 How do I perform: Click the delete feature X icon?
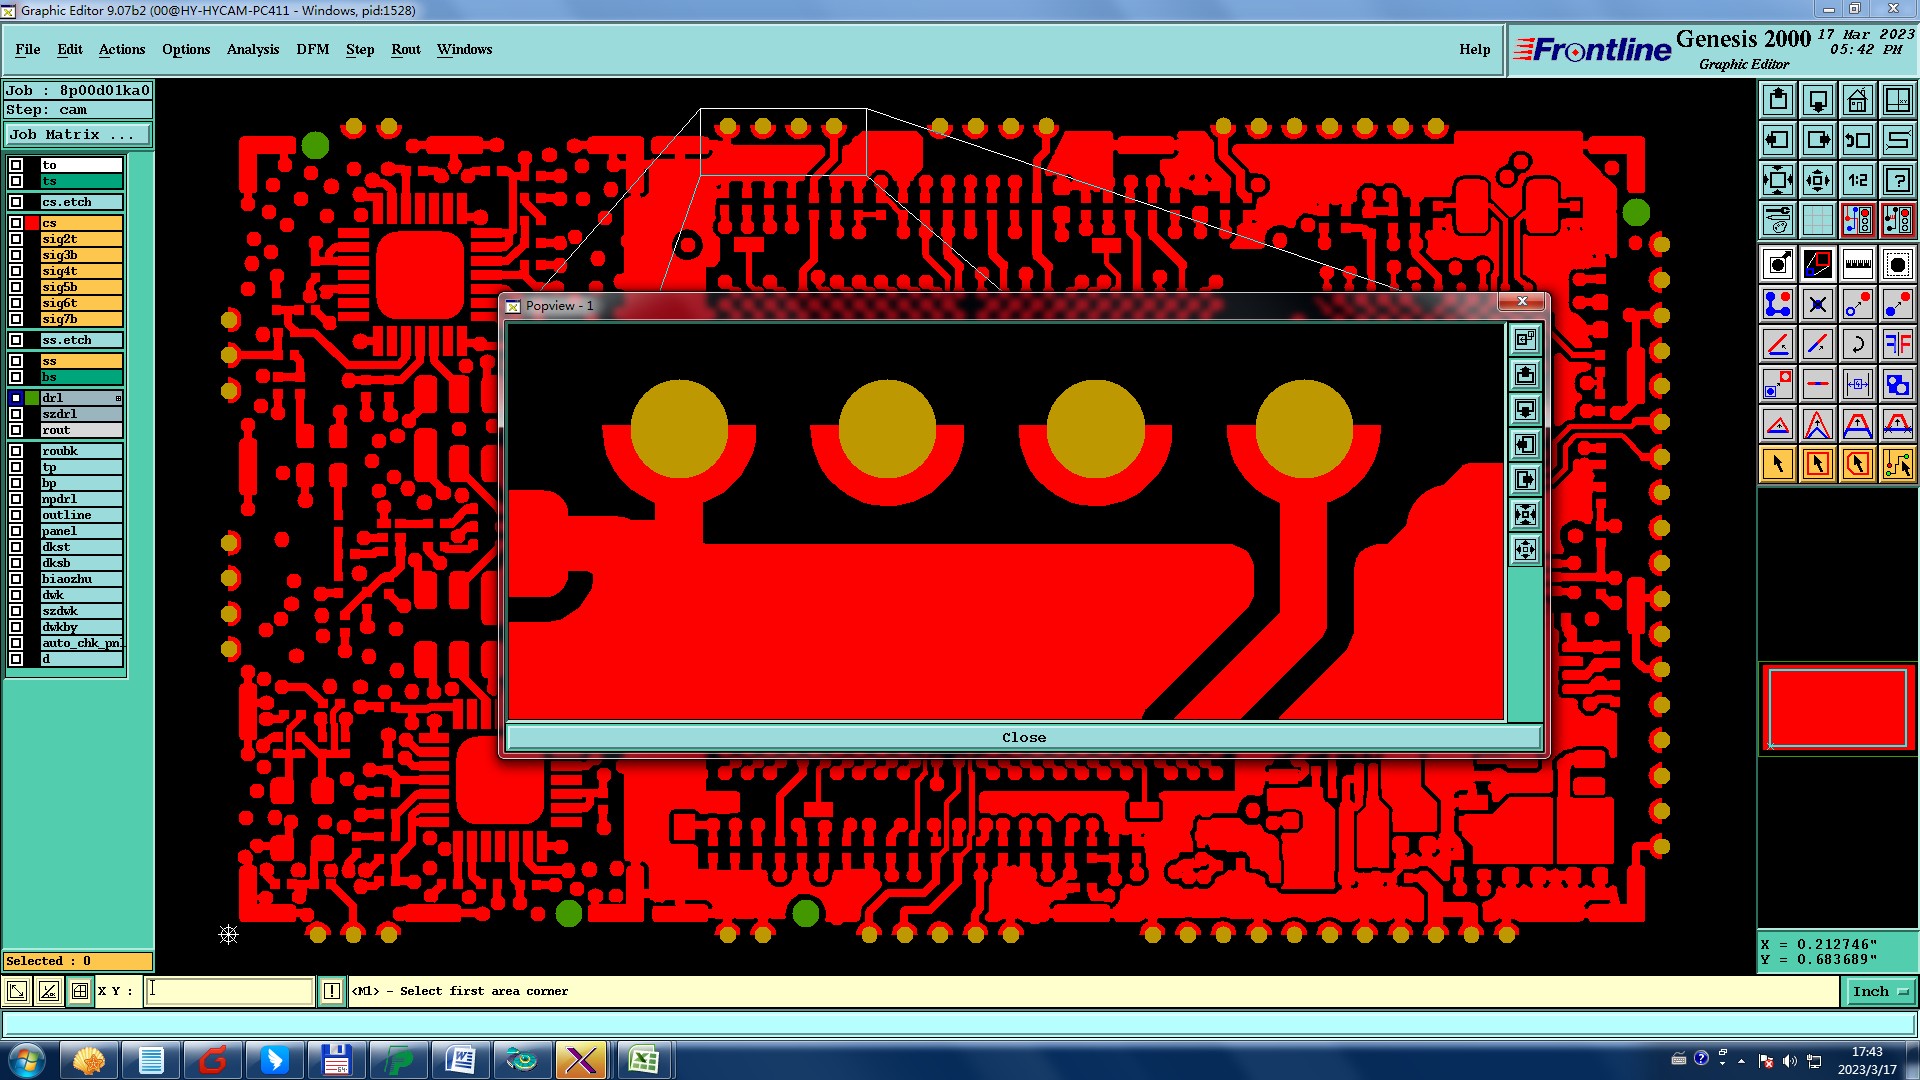1817,304
